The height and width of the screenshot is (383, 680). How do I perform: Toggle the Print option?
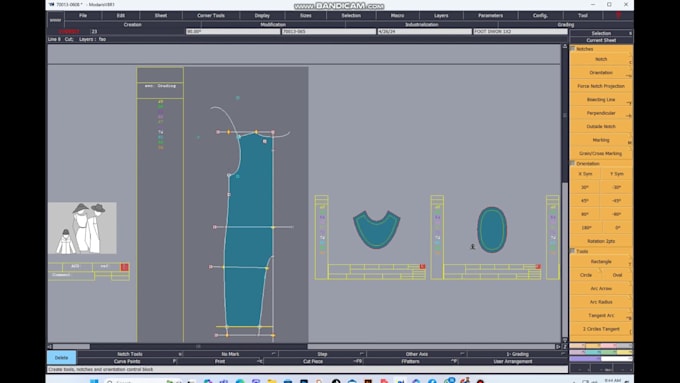[220, 361]
